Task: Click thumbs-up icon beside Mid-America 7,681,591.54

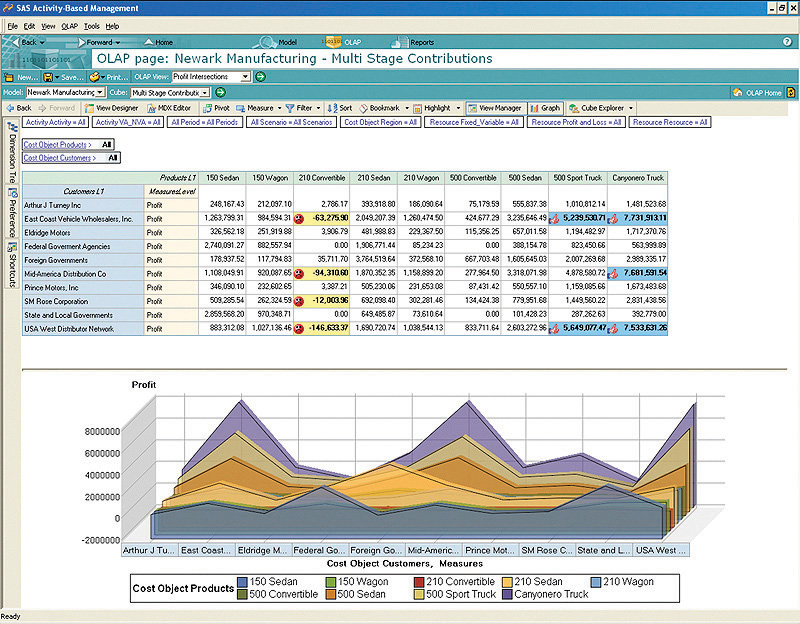Action: point(613,274)
